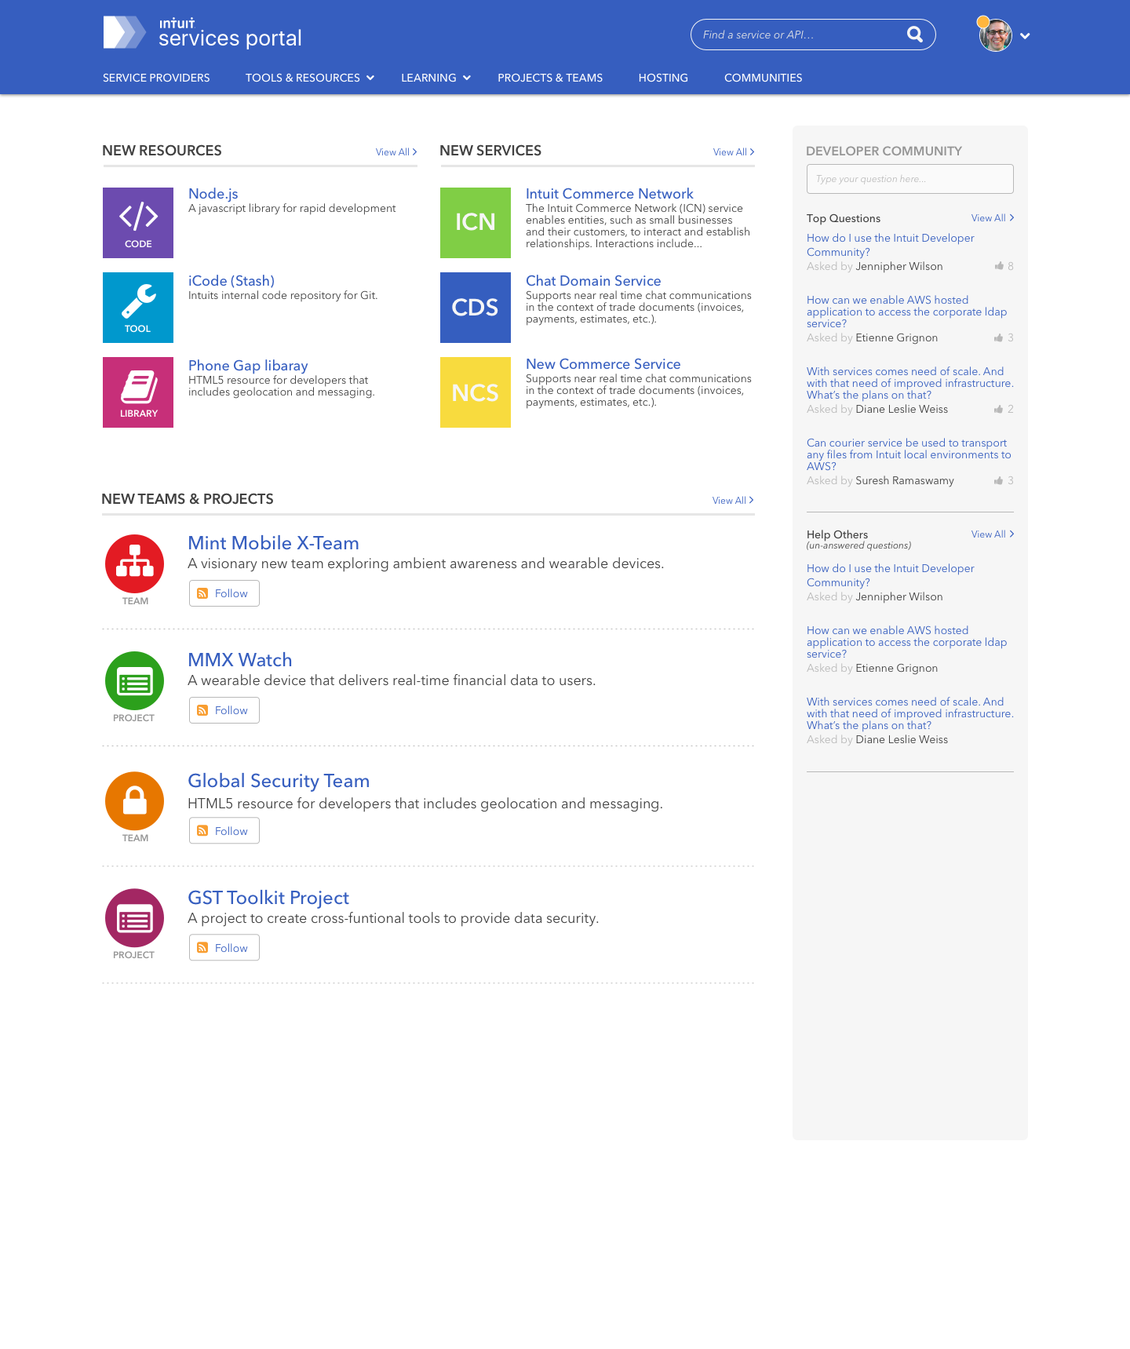
Task: Open the Hosting menu item
Action: [663, 78]
